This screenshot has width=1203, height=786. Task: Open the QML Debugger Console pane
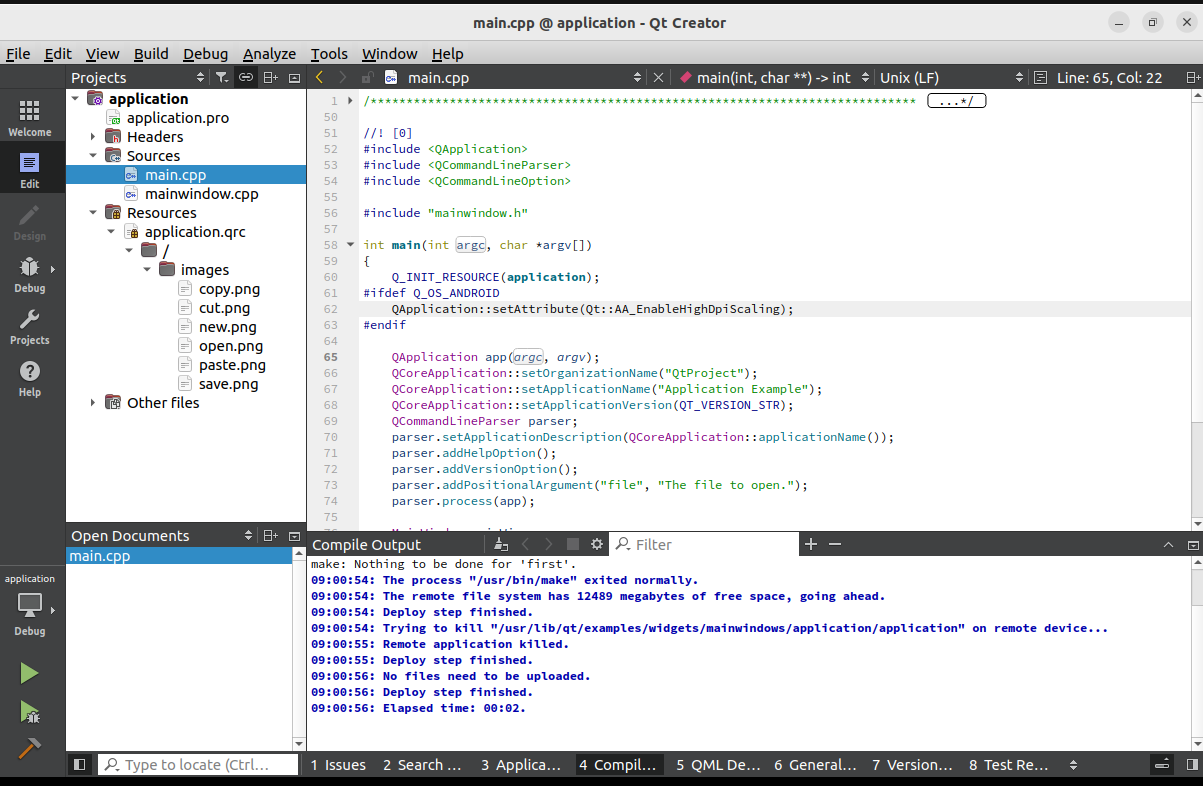tap(718, 764)
